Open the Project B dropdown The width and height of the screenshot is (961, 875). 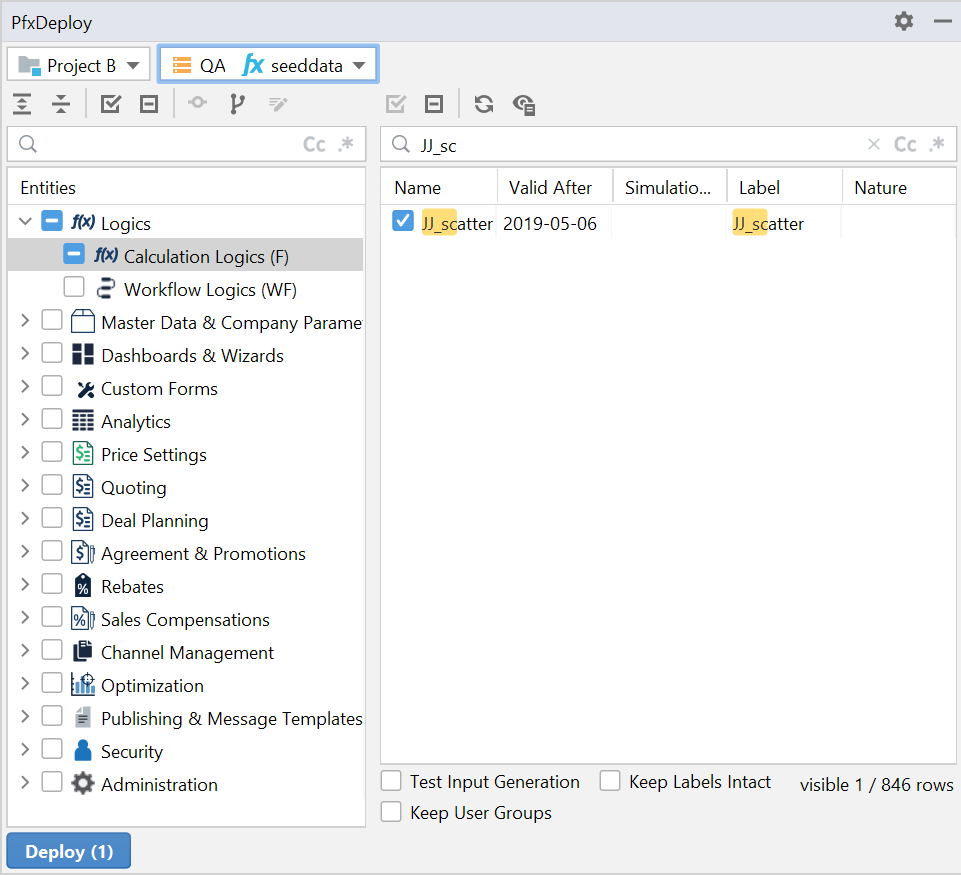point(79,65)
